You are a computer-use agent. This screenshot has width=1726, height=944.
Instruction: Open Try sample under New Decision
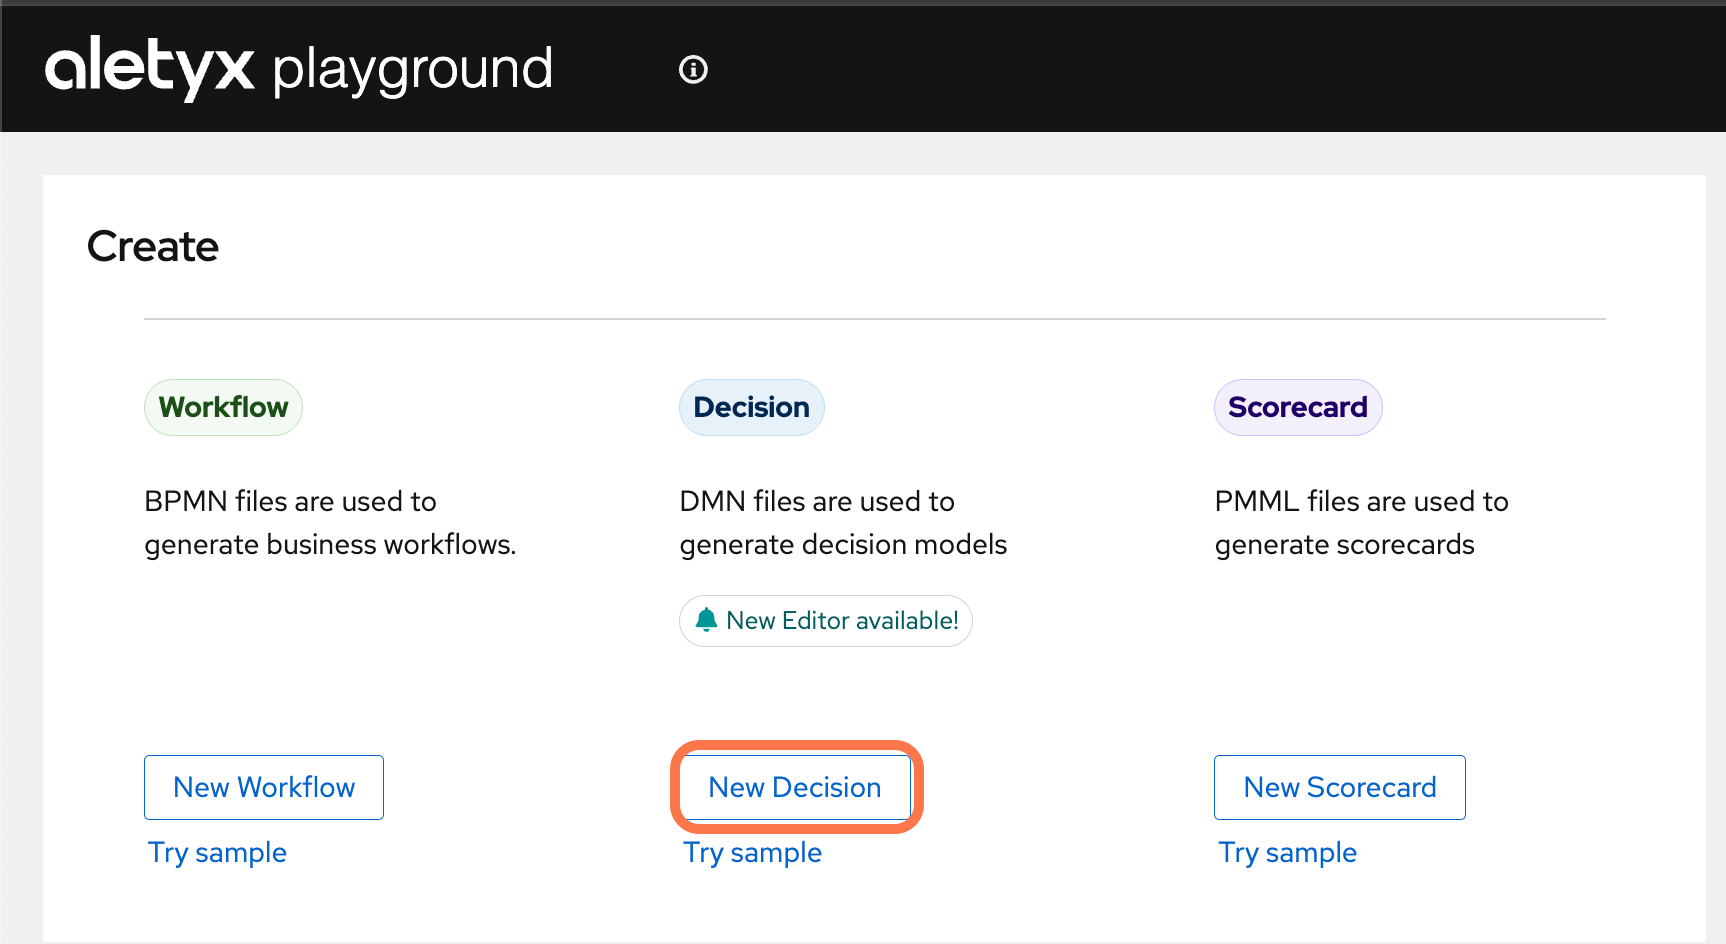click(x=752, y=852)
